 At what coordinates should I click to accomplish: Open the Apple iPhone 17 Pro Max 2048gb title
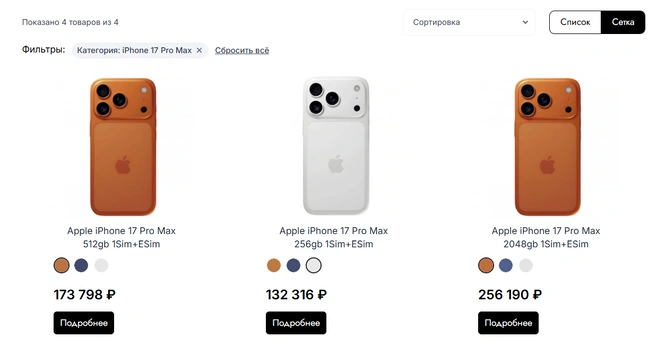coord(546,237)
